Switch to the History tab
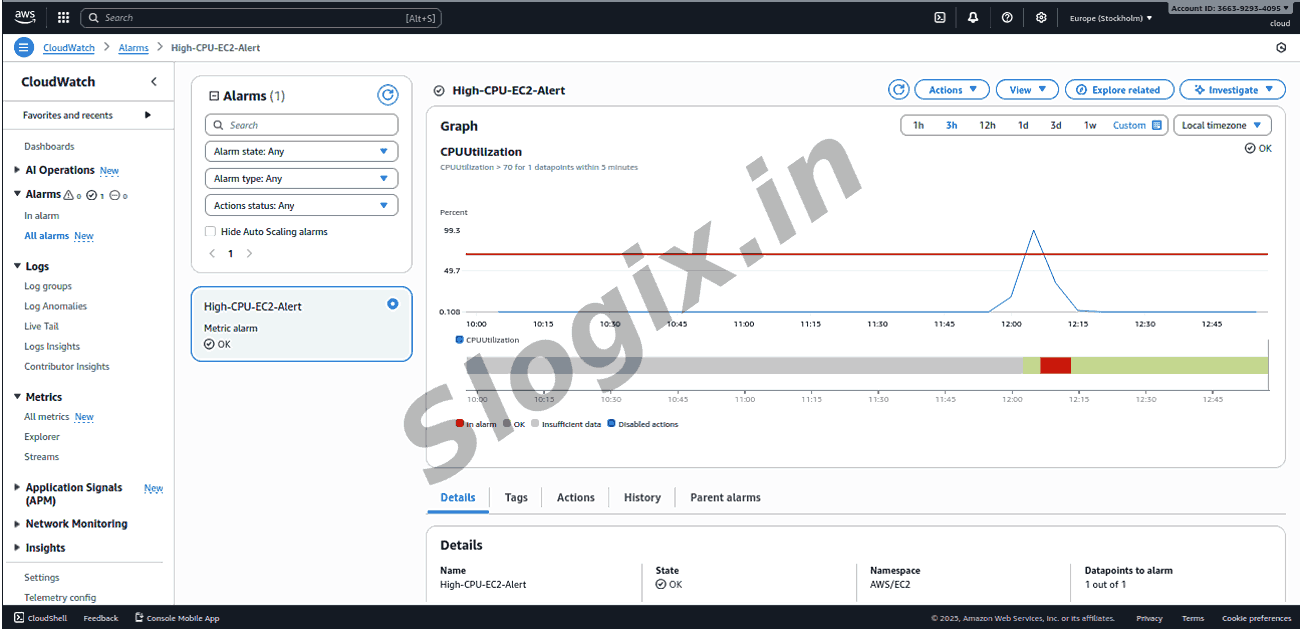 click(x=642, y=498)
